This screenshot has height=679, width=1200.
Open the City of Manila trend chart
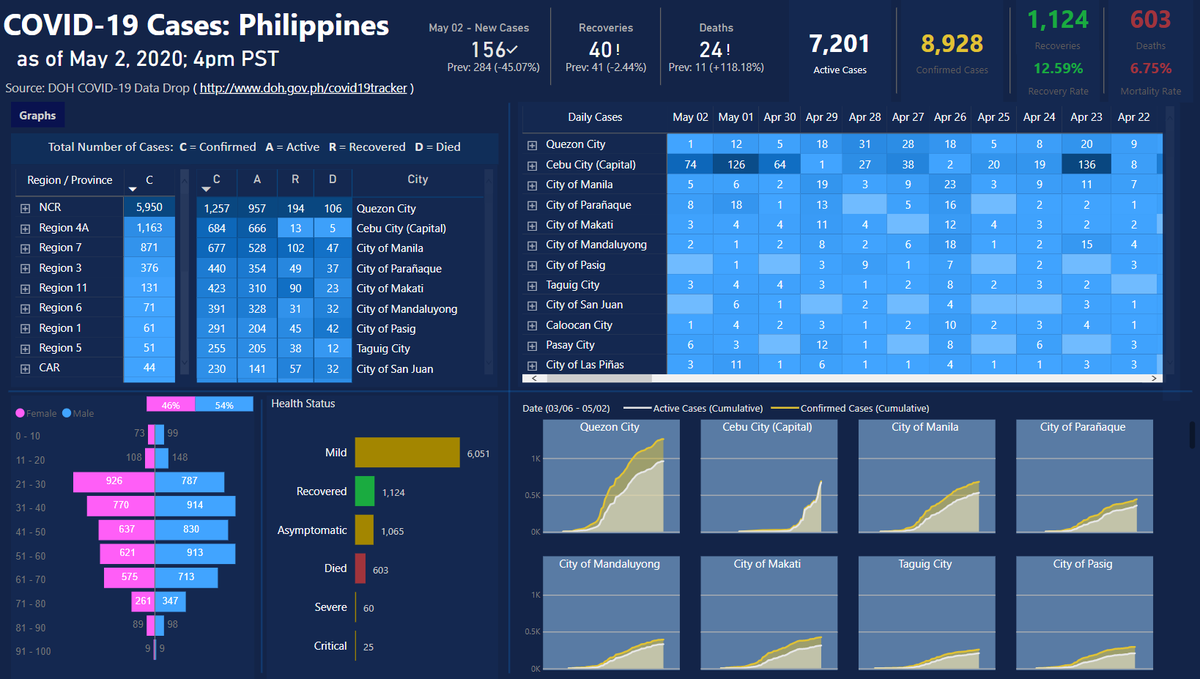tap(925, 476)
